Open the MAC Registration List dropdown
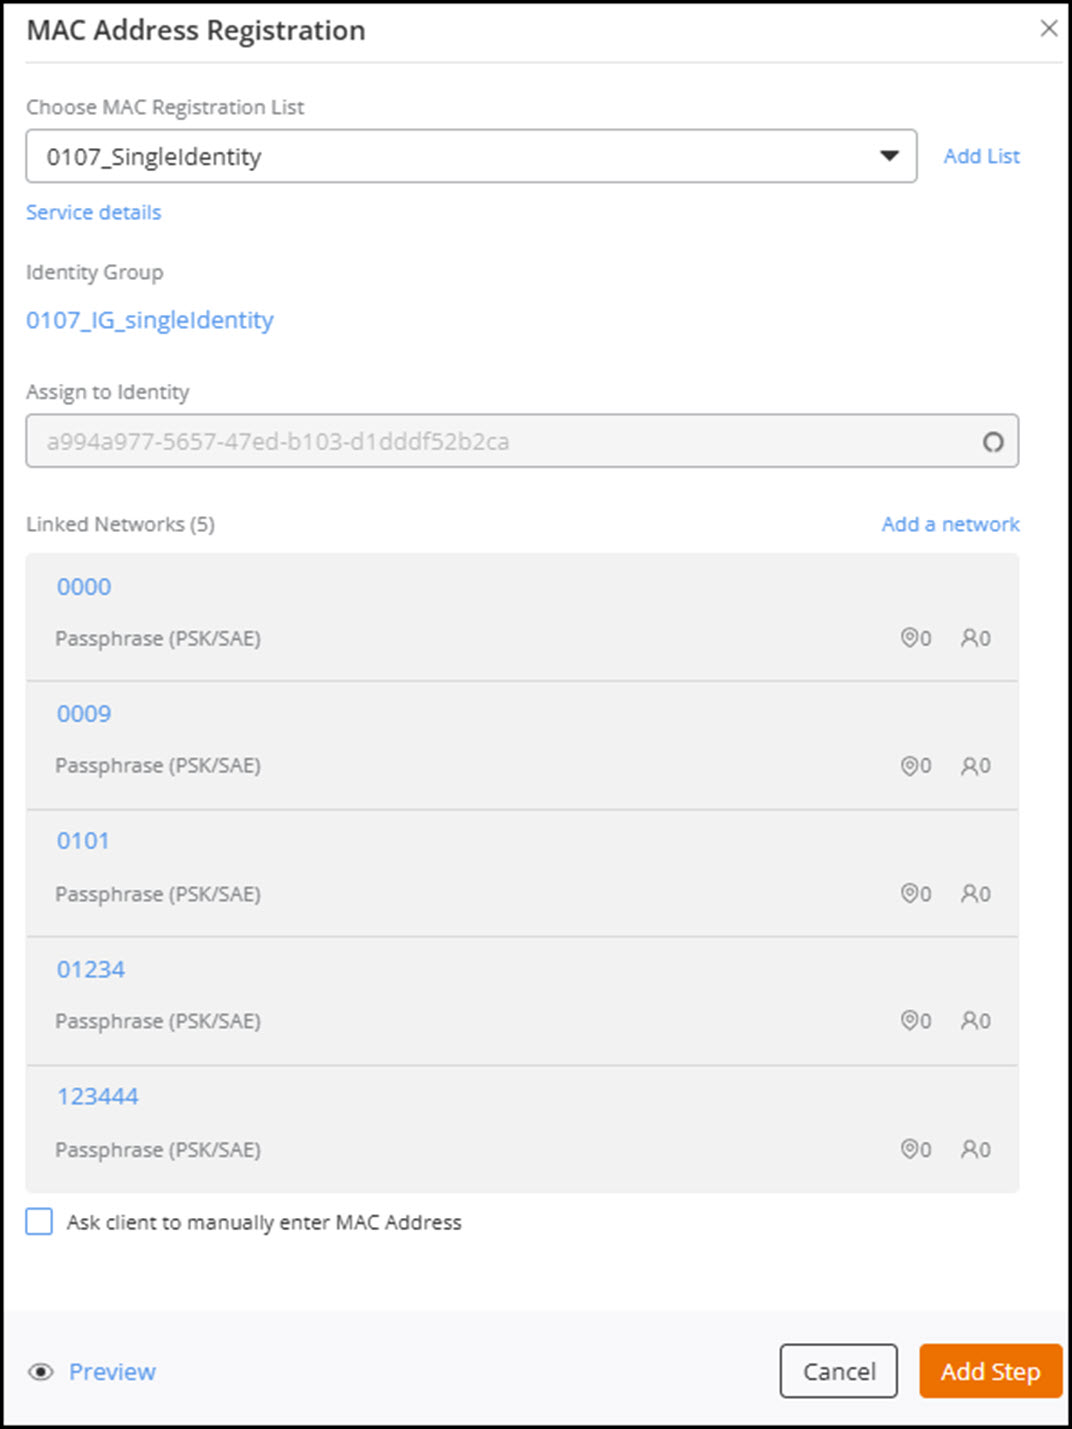The height and width of the screenshot is (1429, 1072). [x=470, y=156]
